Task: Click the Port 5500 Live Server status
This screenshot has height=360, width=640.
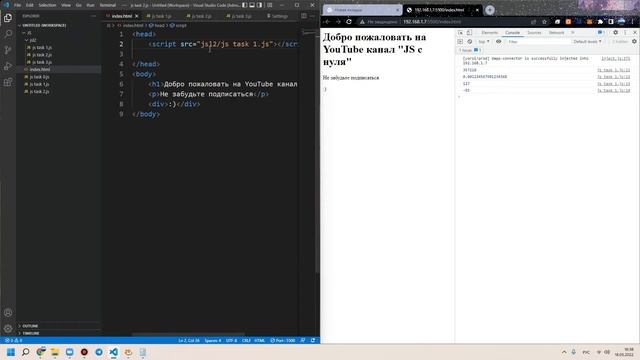Action: pos(282,340)
